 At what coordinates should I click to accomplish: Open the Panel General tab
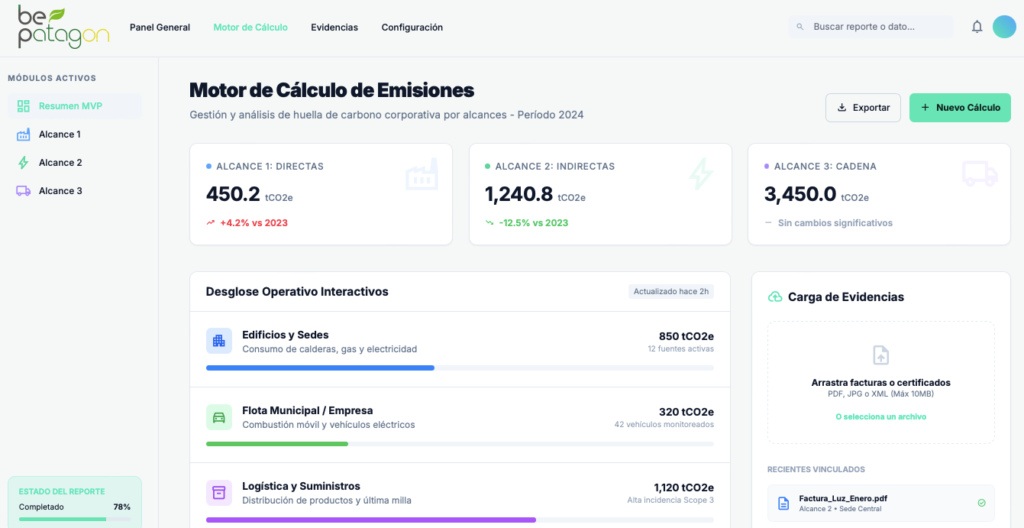[x=160, y=27]
